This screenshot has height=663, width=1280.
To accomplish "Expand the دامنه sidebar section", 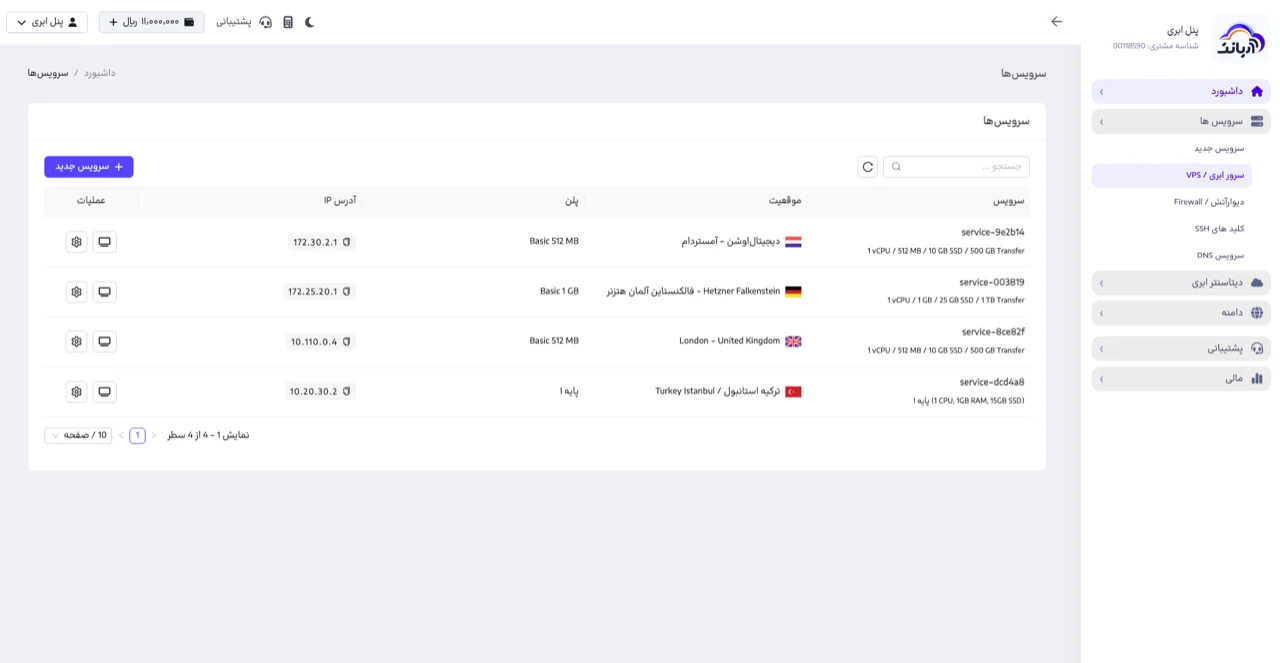I will click(x=1181, y=313).
